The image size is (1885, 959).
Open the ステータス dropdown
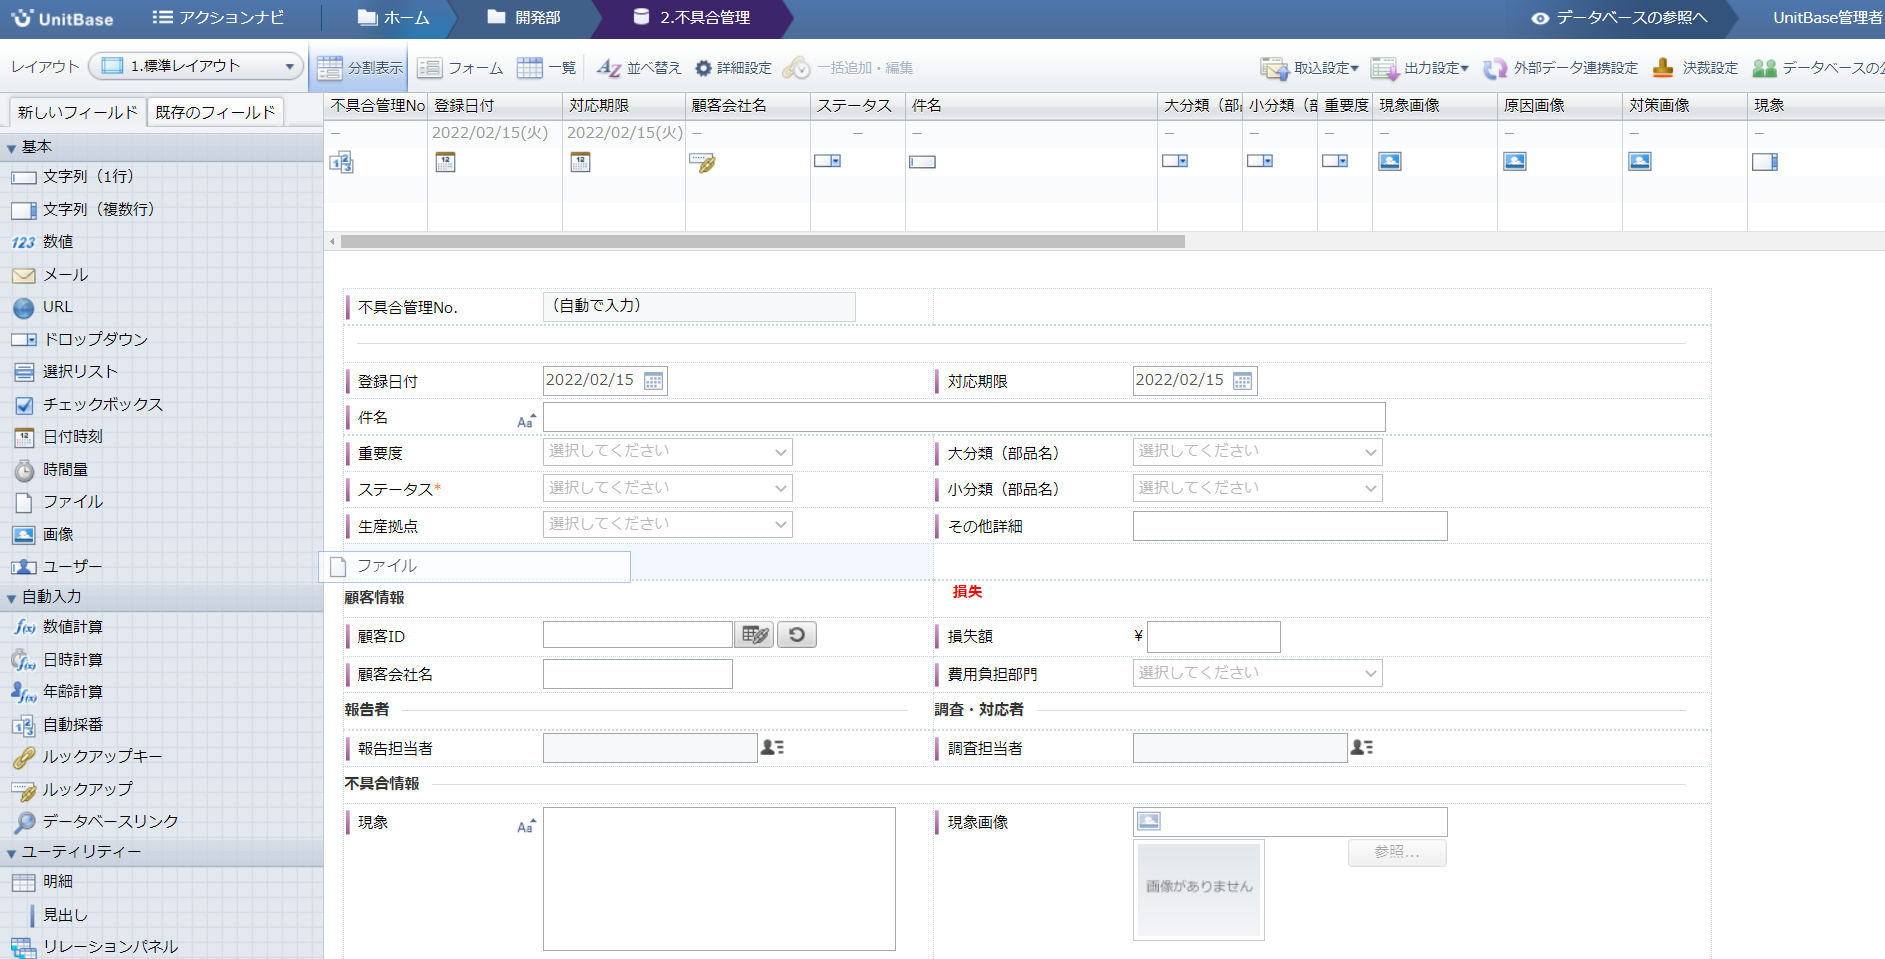tap(668, 488)
